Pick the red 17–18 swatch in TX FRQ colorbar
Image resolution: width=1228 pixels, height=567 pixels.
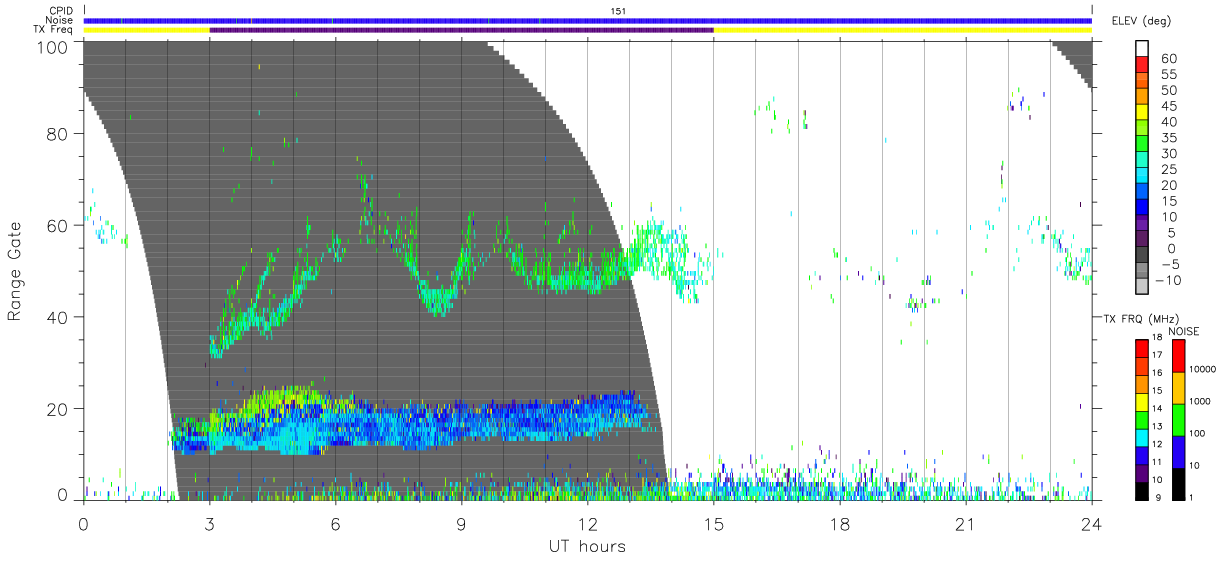coord(1142,348)
